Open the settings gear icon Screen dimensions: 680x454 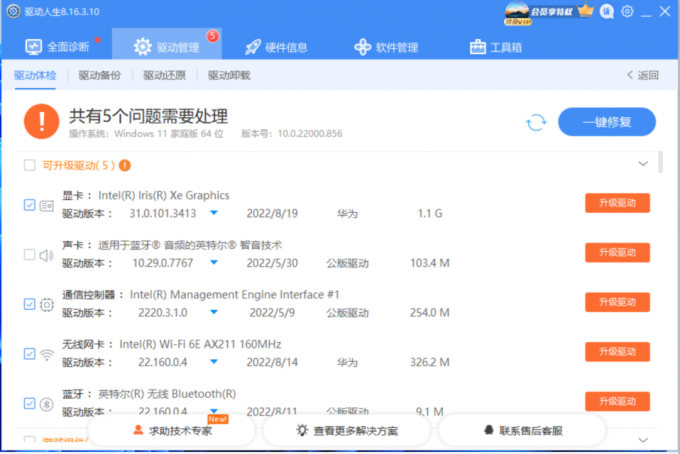coord(627,11)
